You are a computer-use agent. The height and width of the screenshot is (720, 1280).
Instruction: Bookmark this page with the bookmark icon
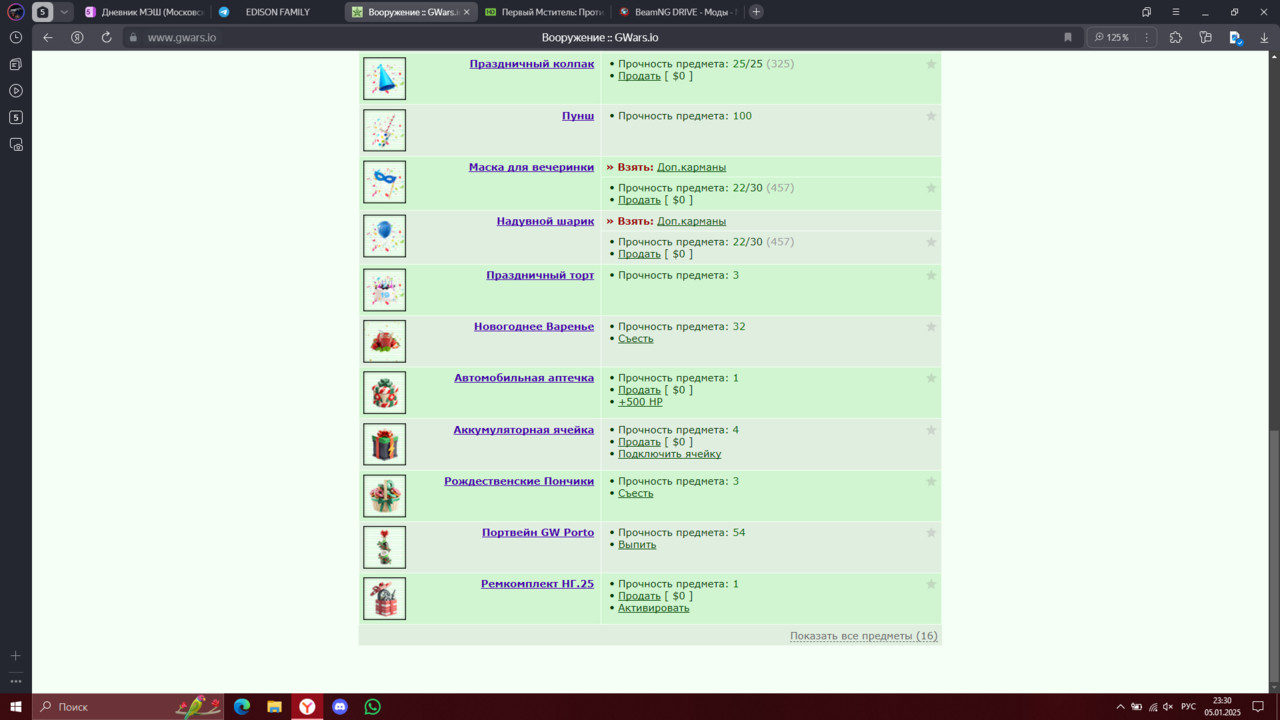(x=1068, y=37)
